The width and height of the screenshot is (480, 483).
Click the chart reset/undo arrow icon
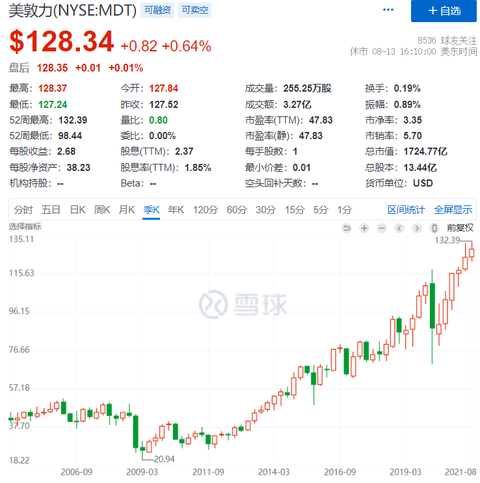(347, 228)
